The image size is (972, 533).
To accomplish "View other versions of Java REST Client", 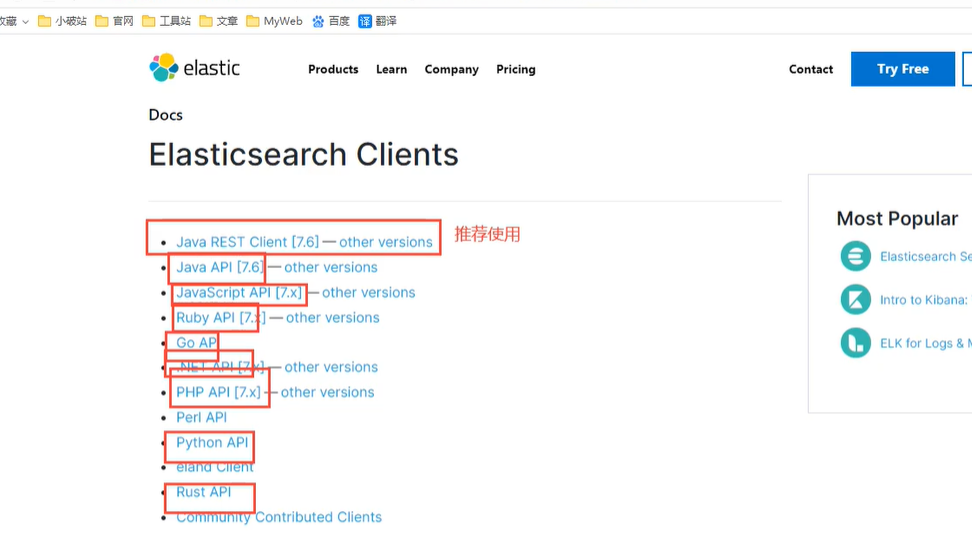I will 386,242.
